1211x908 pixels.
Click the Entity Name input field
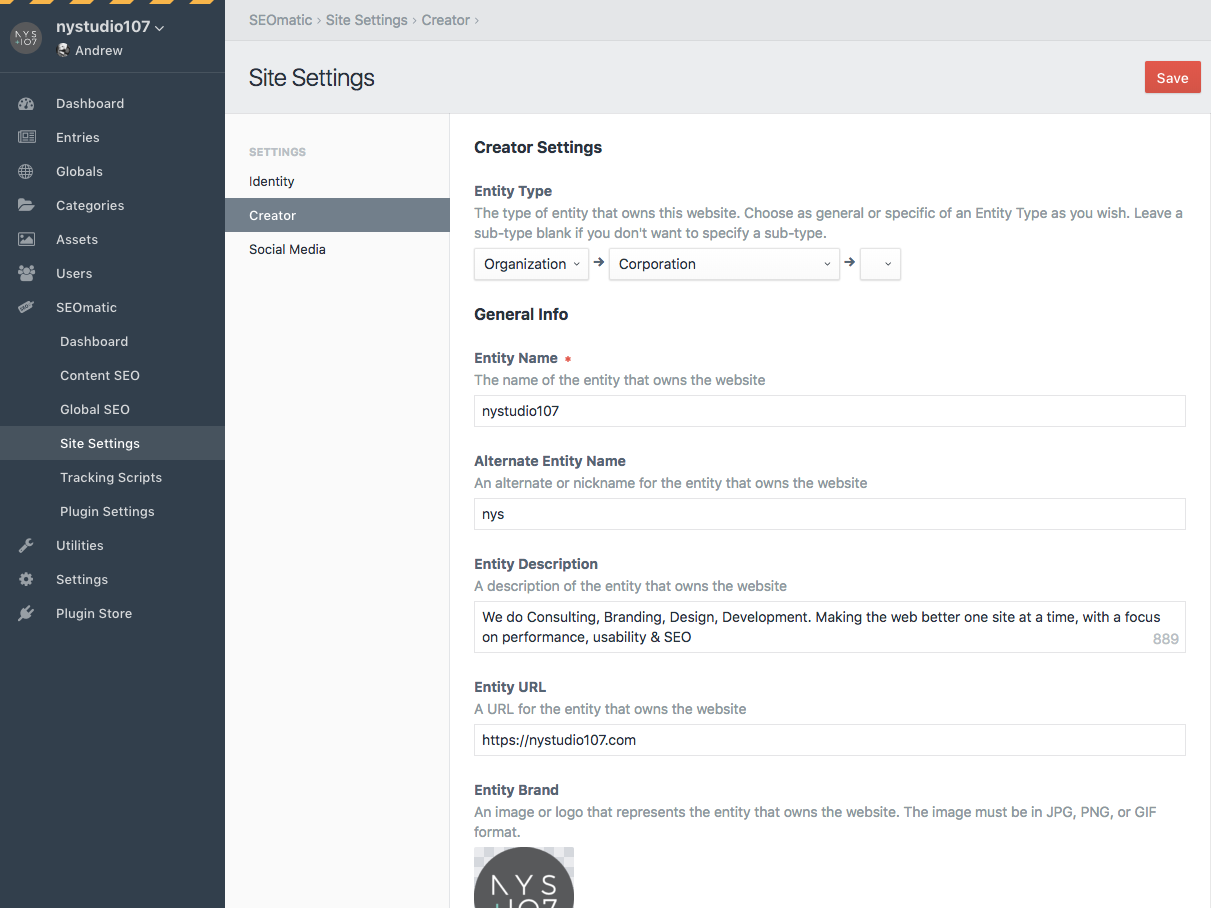(829, 411)
